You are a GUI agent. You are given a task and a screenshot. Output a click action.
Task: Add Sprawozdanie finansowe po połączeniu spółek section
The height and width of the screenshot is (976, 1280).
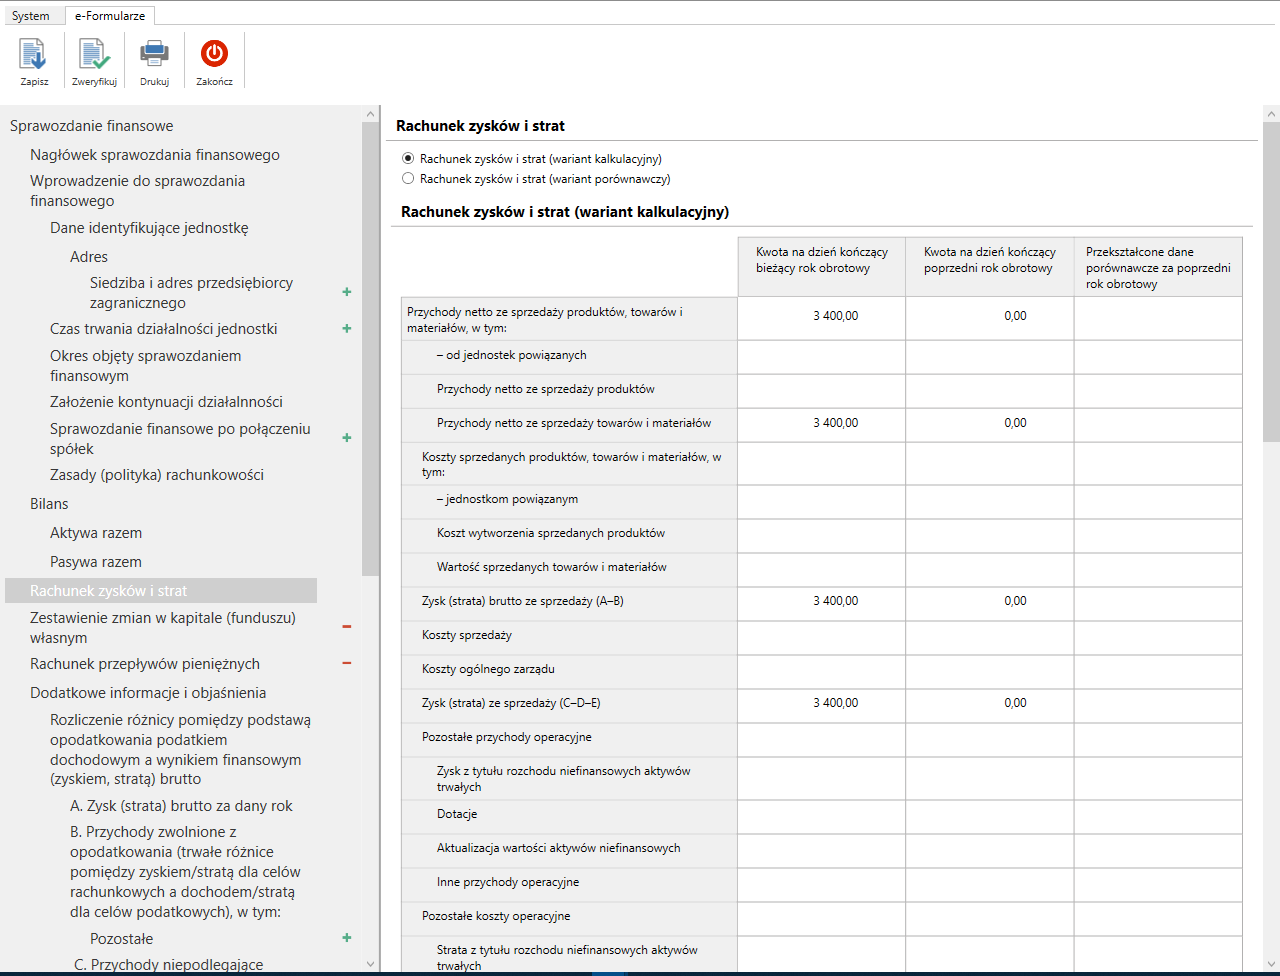[x=347, y=437]
